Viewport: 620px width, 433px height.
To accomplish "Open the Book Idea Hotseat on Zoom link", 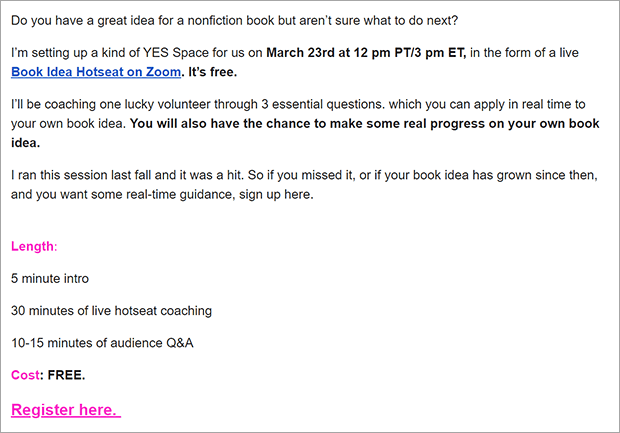I will coord(96,72).
